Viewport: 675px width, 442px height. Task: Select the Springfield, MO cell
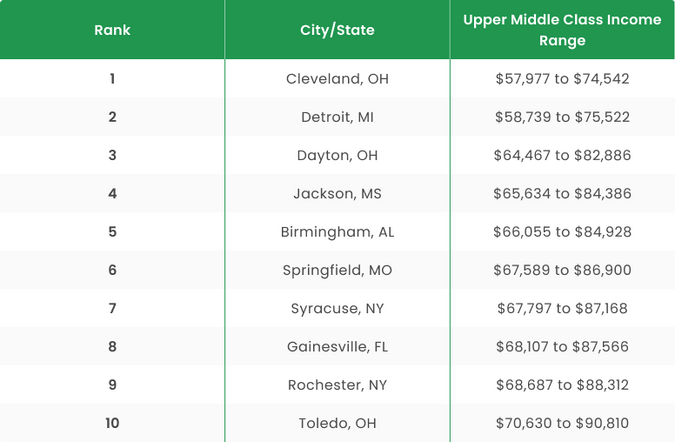click(337, 270)
